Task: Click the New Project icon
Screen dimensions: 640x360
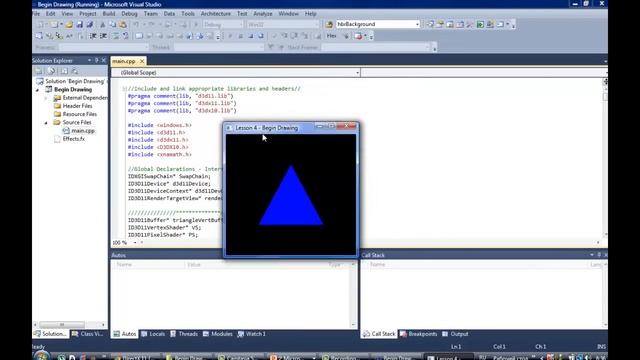Action: point(41,24)
